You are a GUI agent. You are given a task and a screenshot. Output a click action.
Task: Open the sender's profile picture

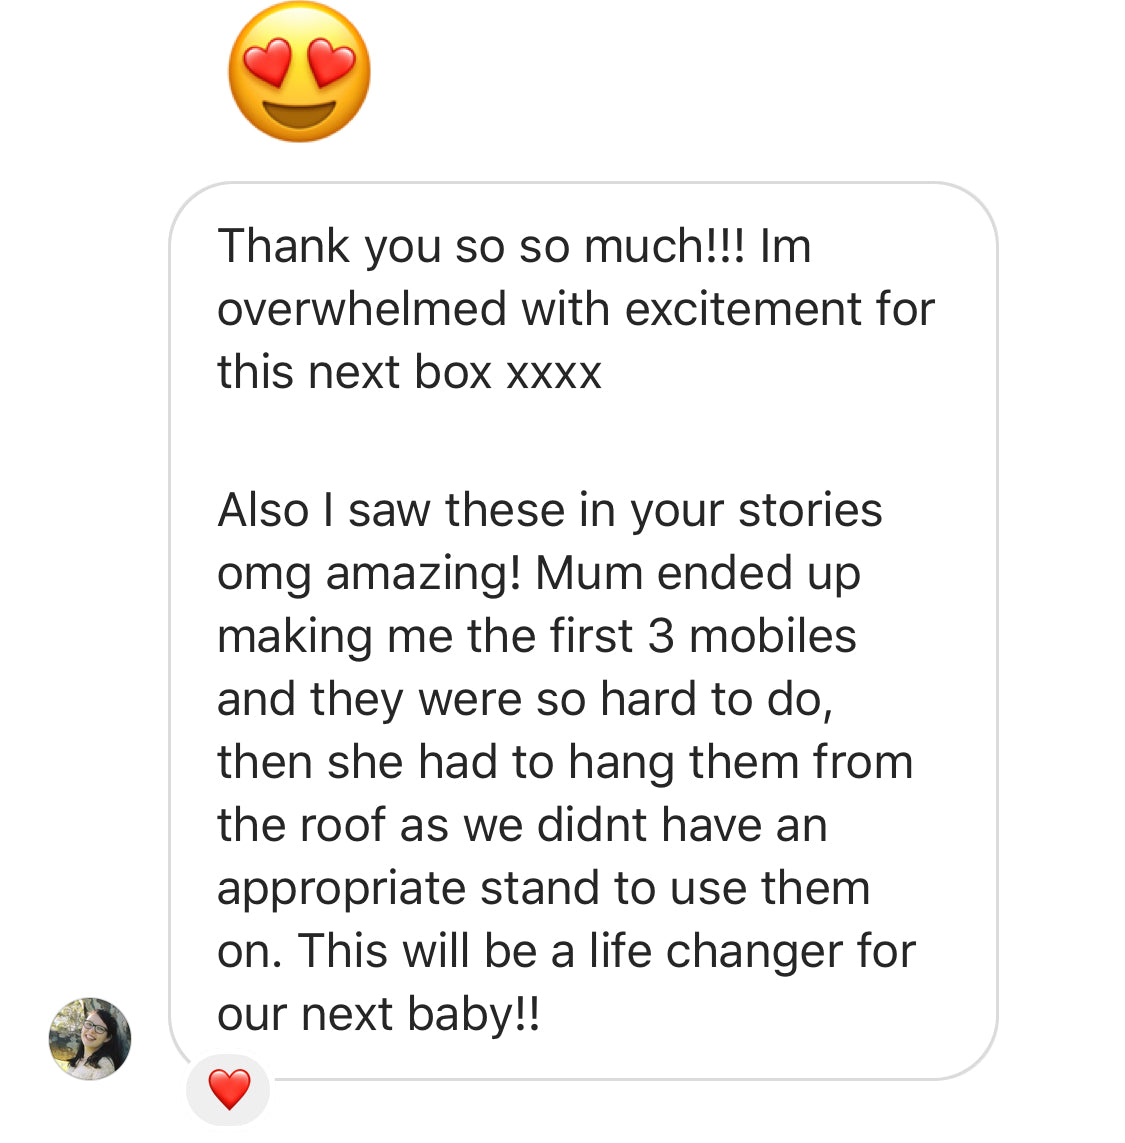coord(90,1038)
